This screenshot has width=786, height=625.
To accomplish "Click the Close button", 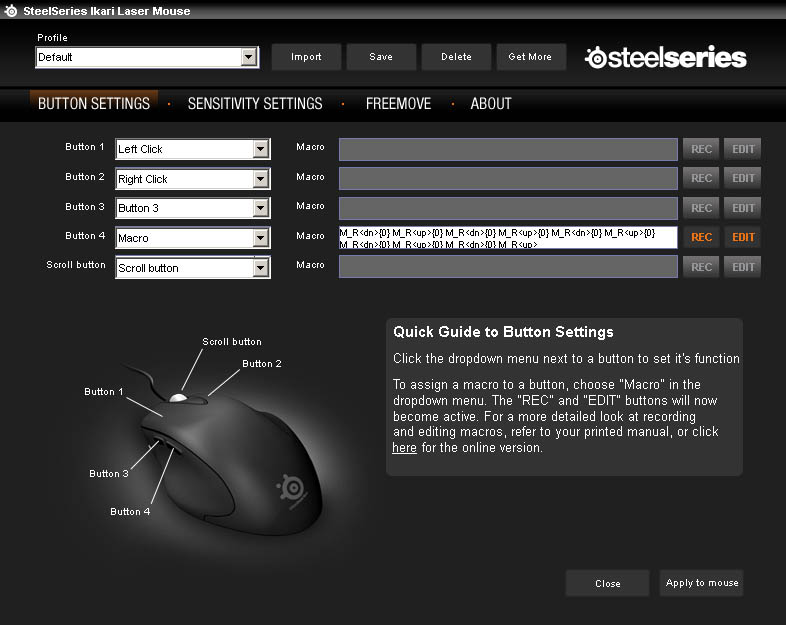I will point(608,583).
